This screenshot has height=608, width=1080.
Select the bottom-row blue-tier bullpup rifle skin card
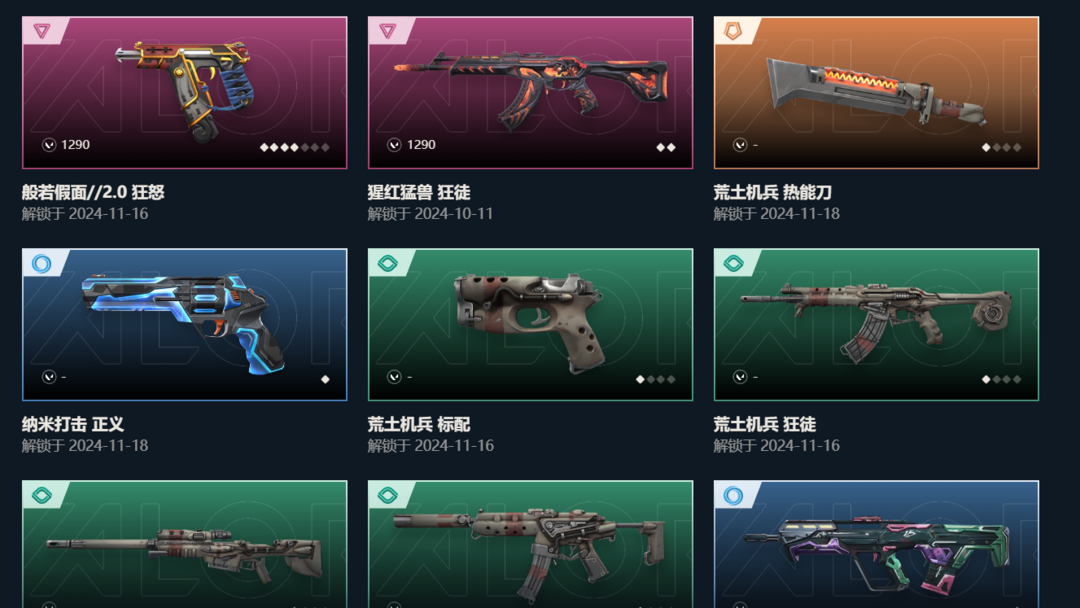pos(876,544)
